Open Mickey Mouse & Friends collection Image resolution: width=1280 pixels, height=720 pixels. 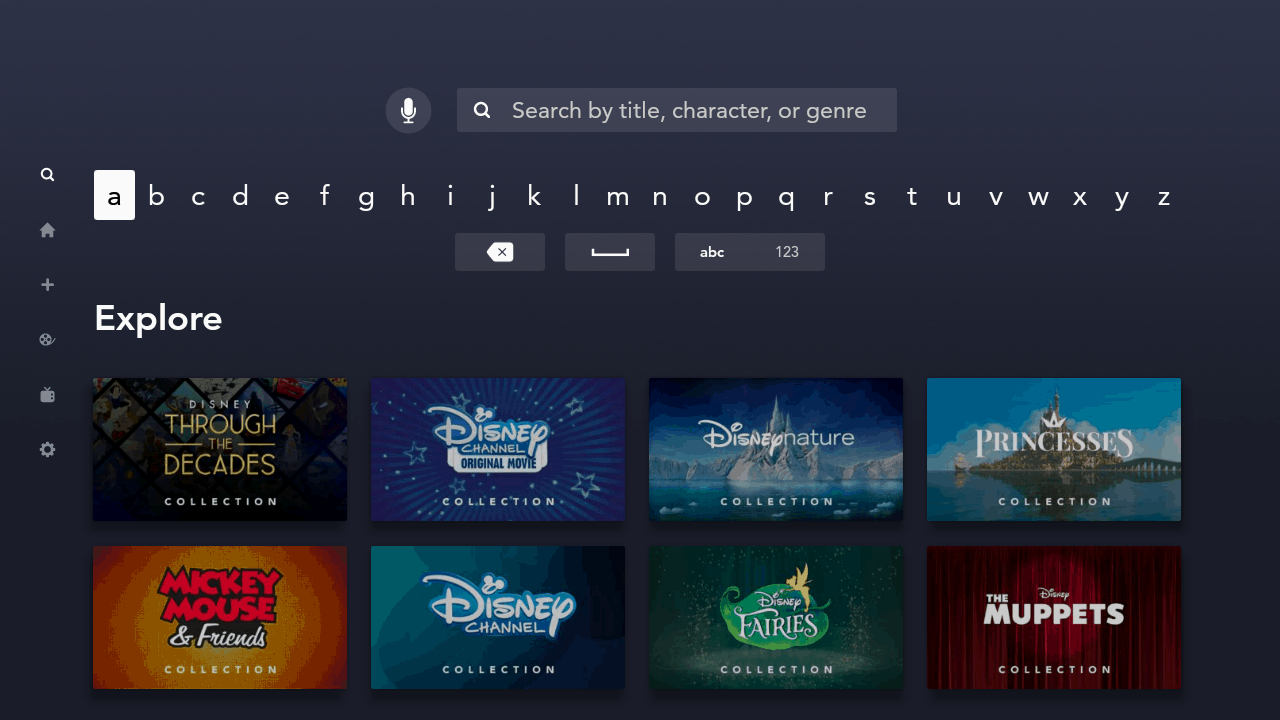point(220,617)
